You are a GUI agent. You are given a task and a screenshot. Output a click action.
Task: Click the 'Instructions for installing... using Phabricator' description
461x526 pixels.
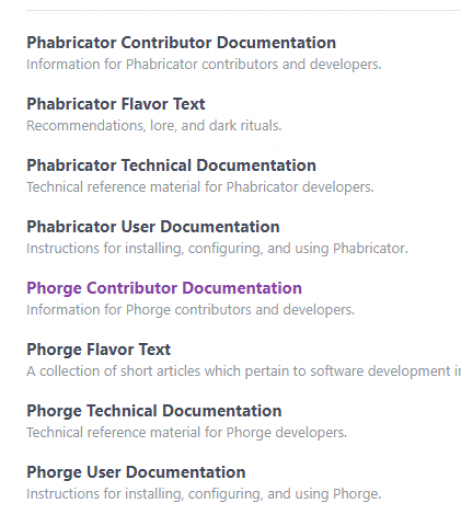[217, 249]
